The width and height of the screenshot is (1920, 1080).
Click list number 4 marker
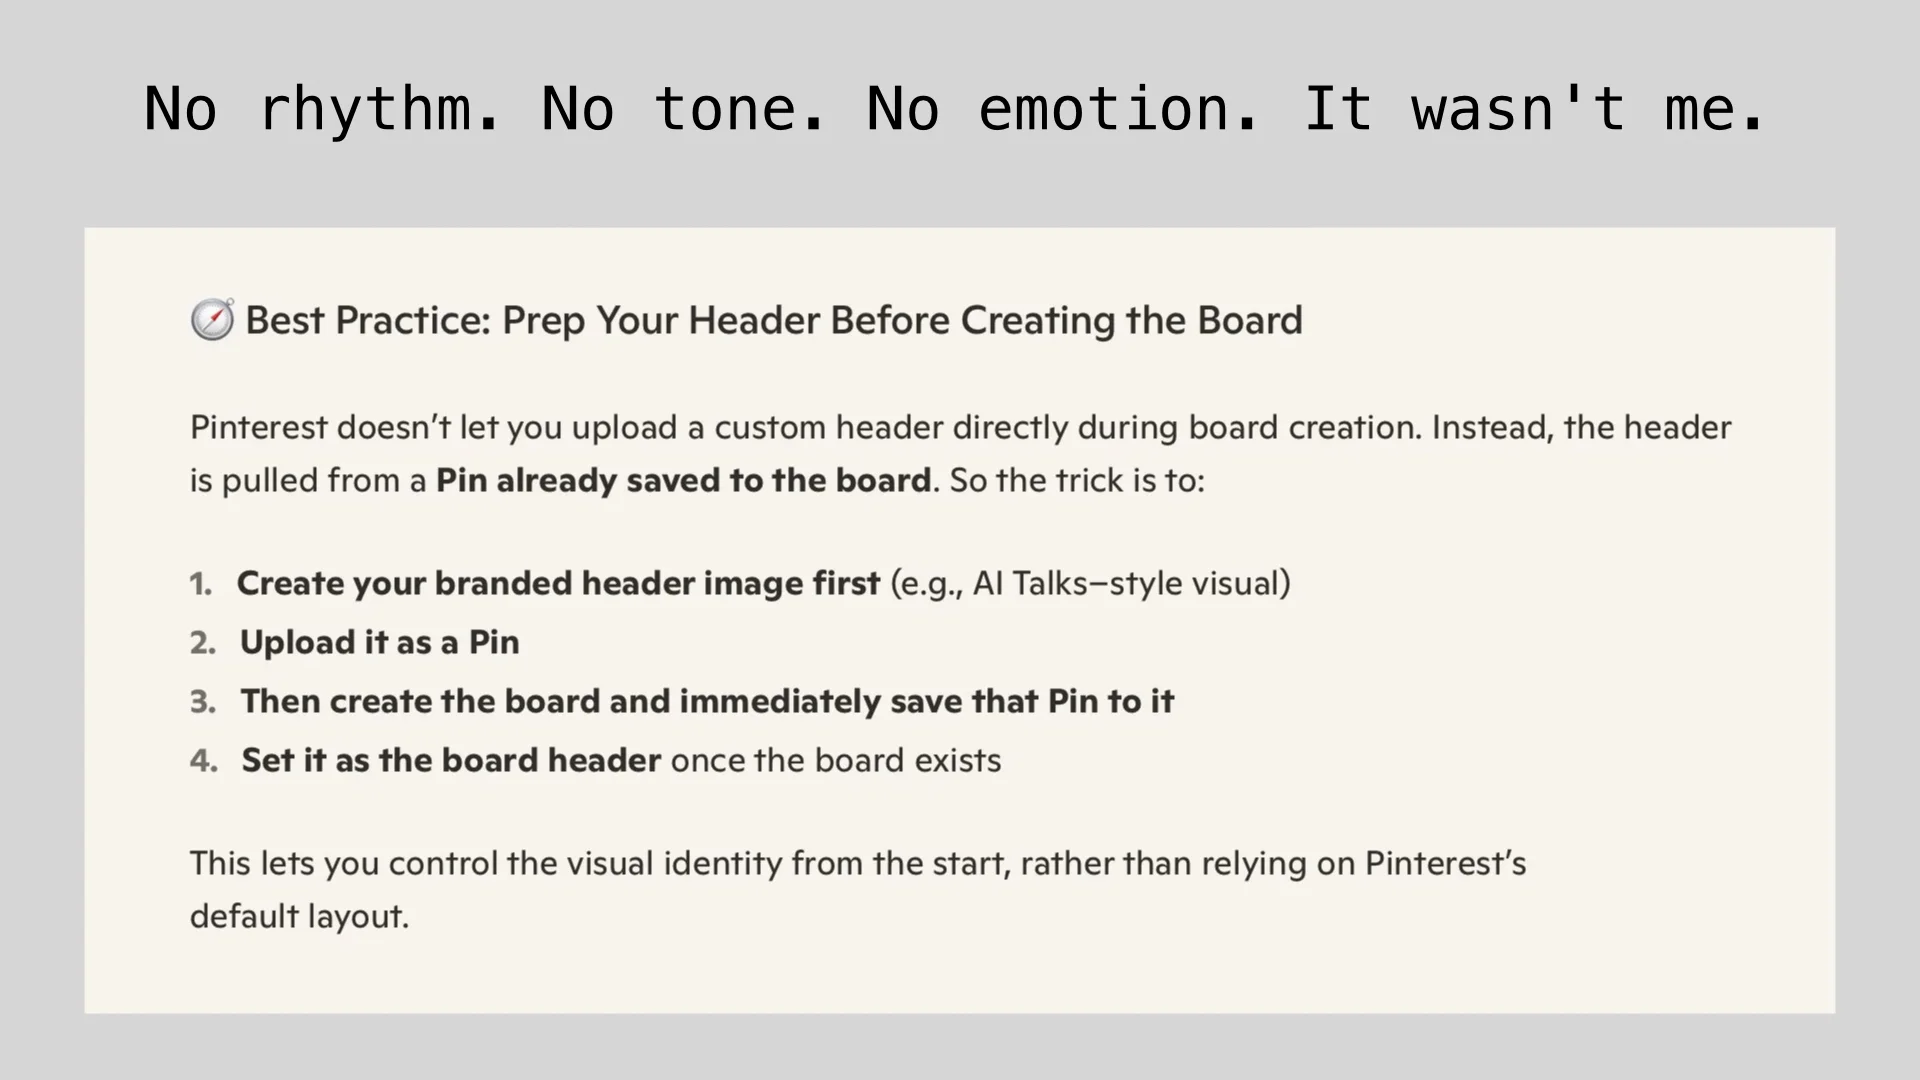(203, 760)
